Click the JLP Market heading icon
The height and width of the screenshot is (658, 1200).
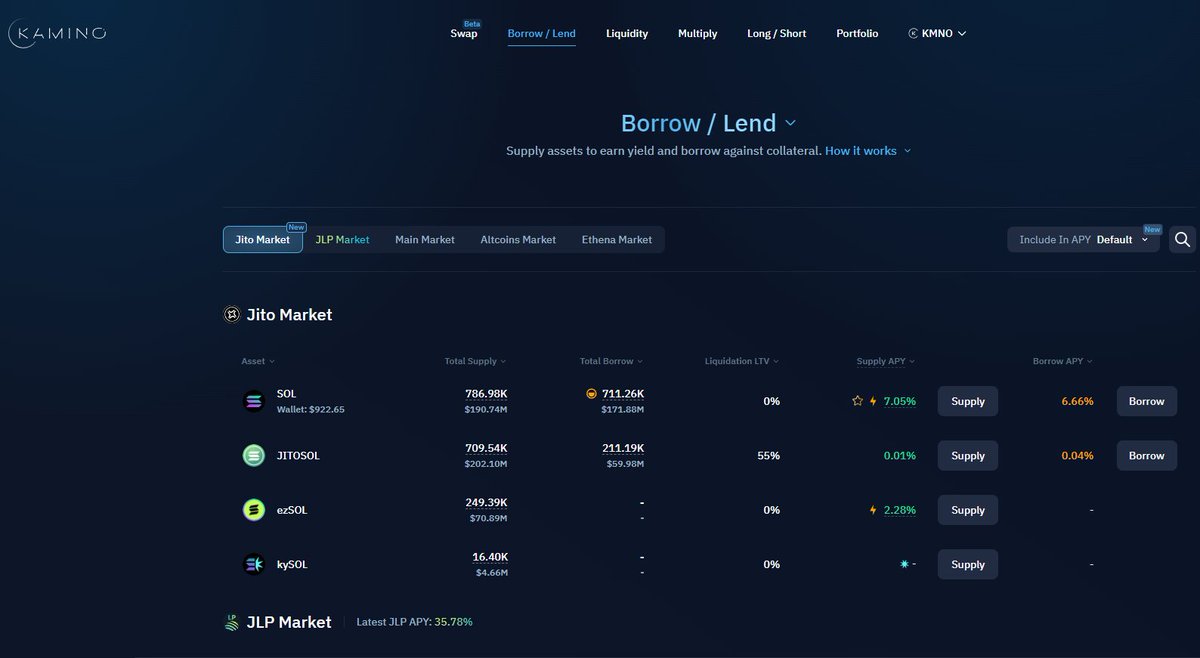point(231,622)
